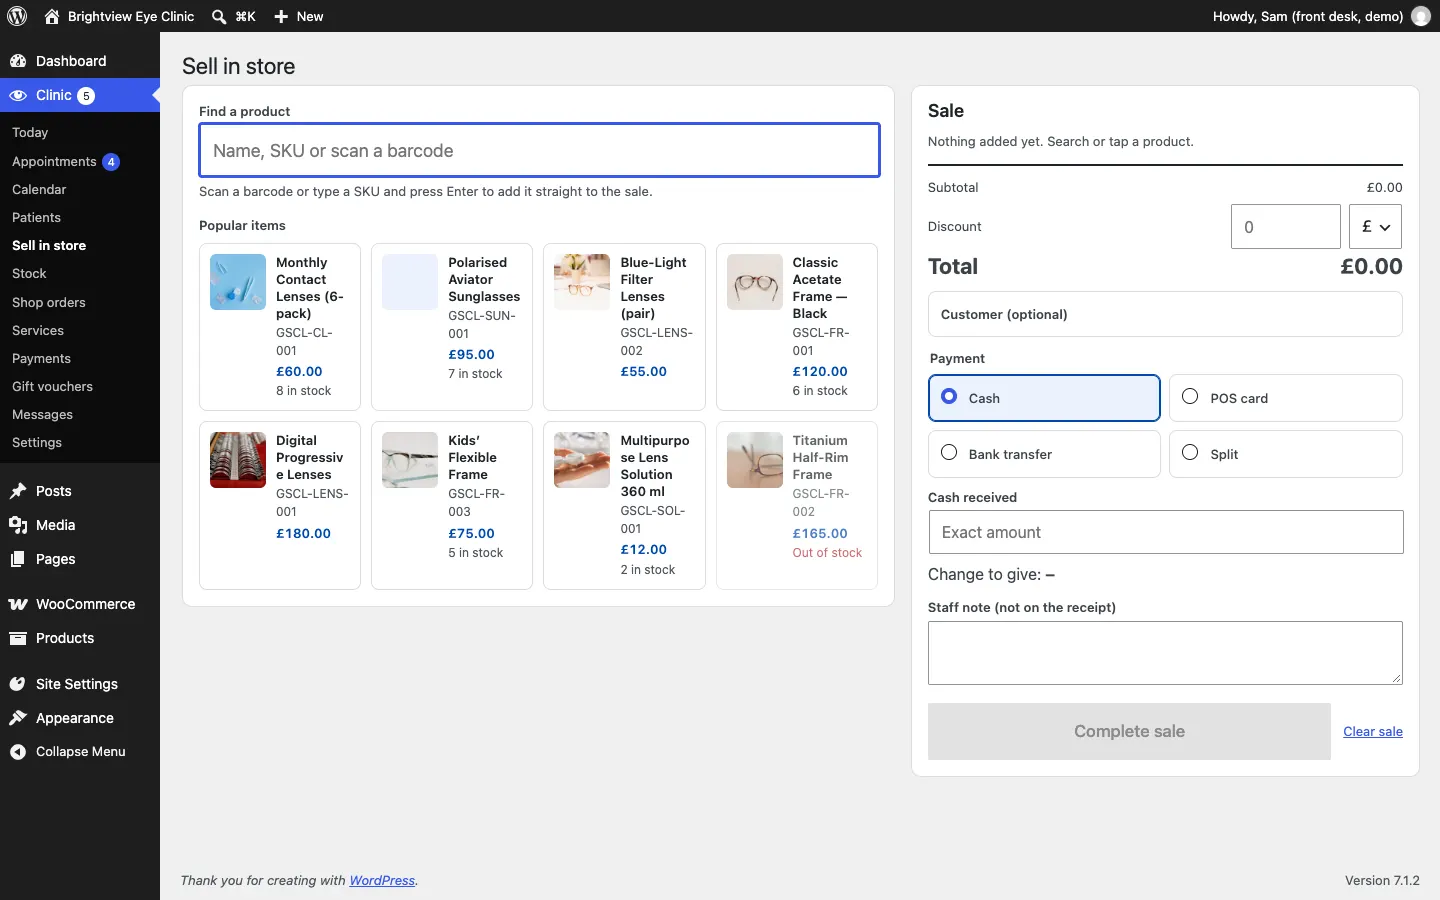Click the Collapse Menu arrow icon
Image resolution: width=1440 pixels, height=900 pixels.
pos(18,752)
